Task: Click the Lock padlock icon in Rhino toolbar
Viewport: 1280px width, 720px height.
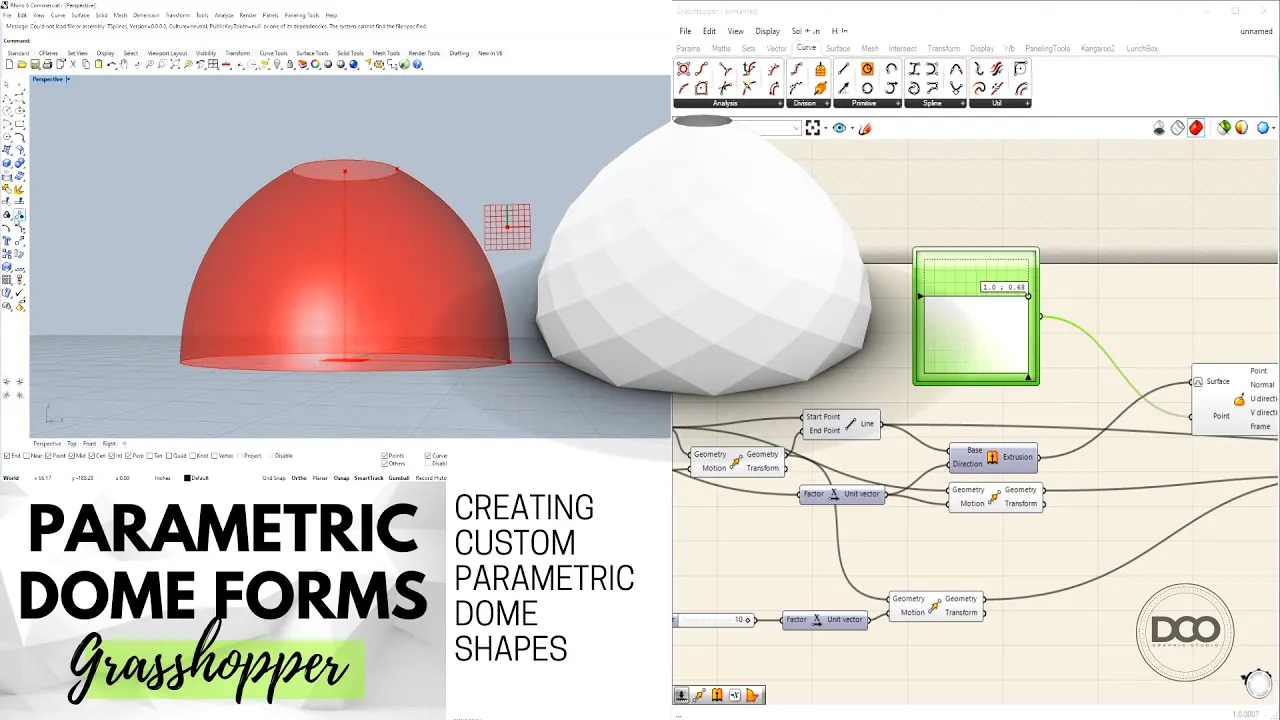Action: (x=290, y=64)
